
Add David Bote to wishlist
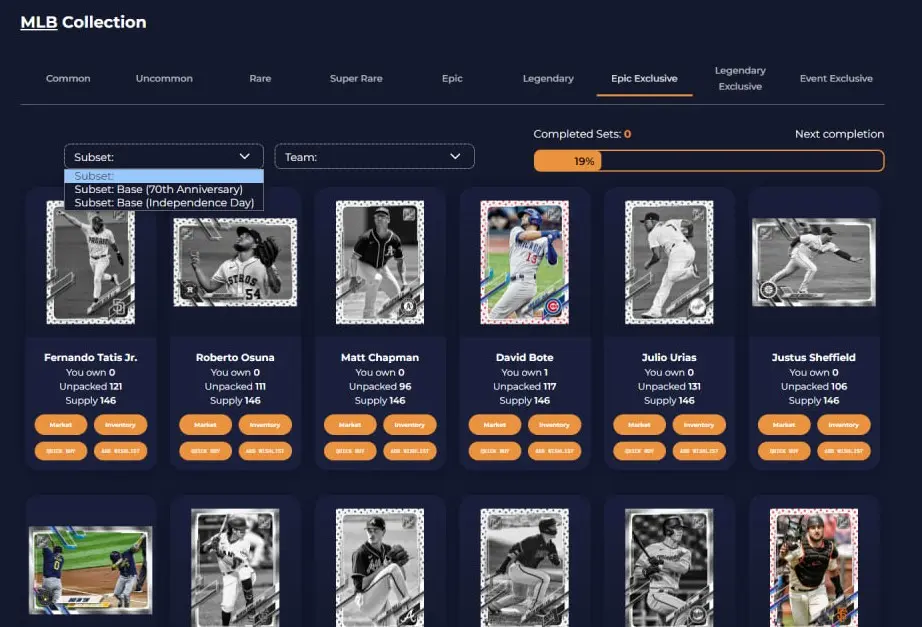click(554, 451)
